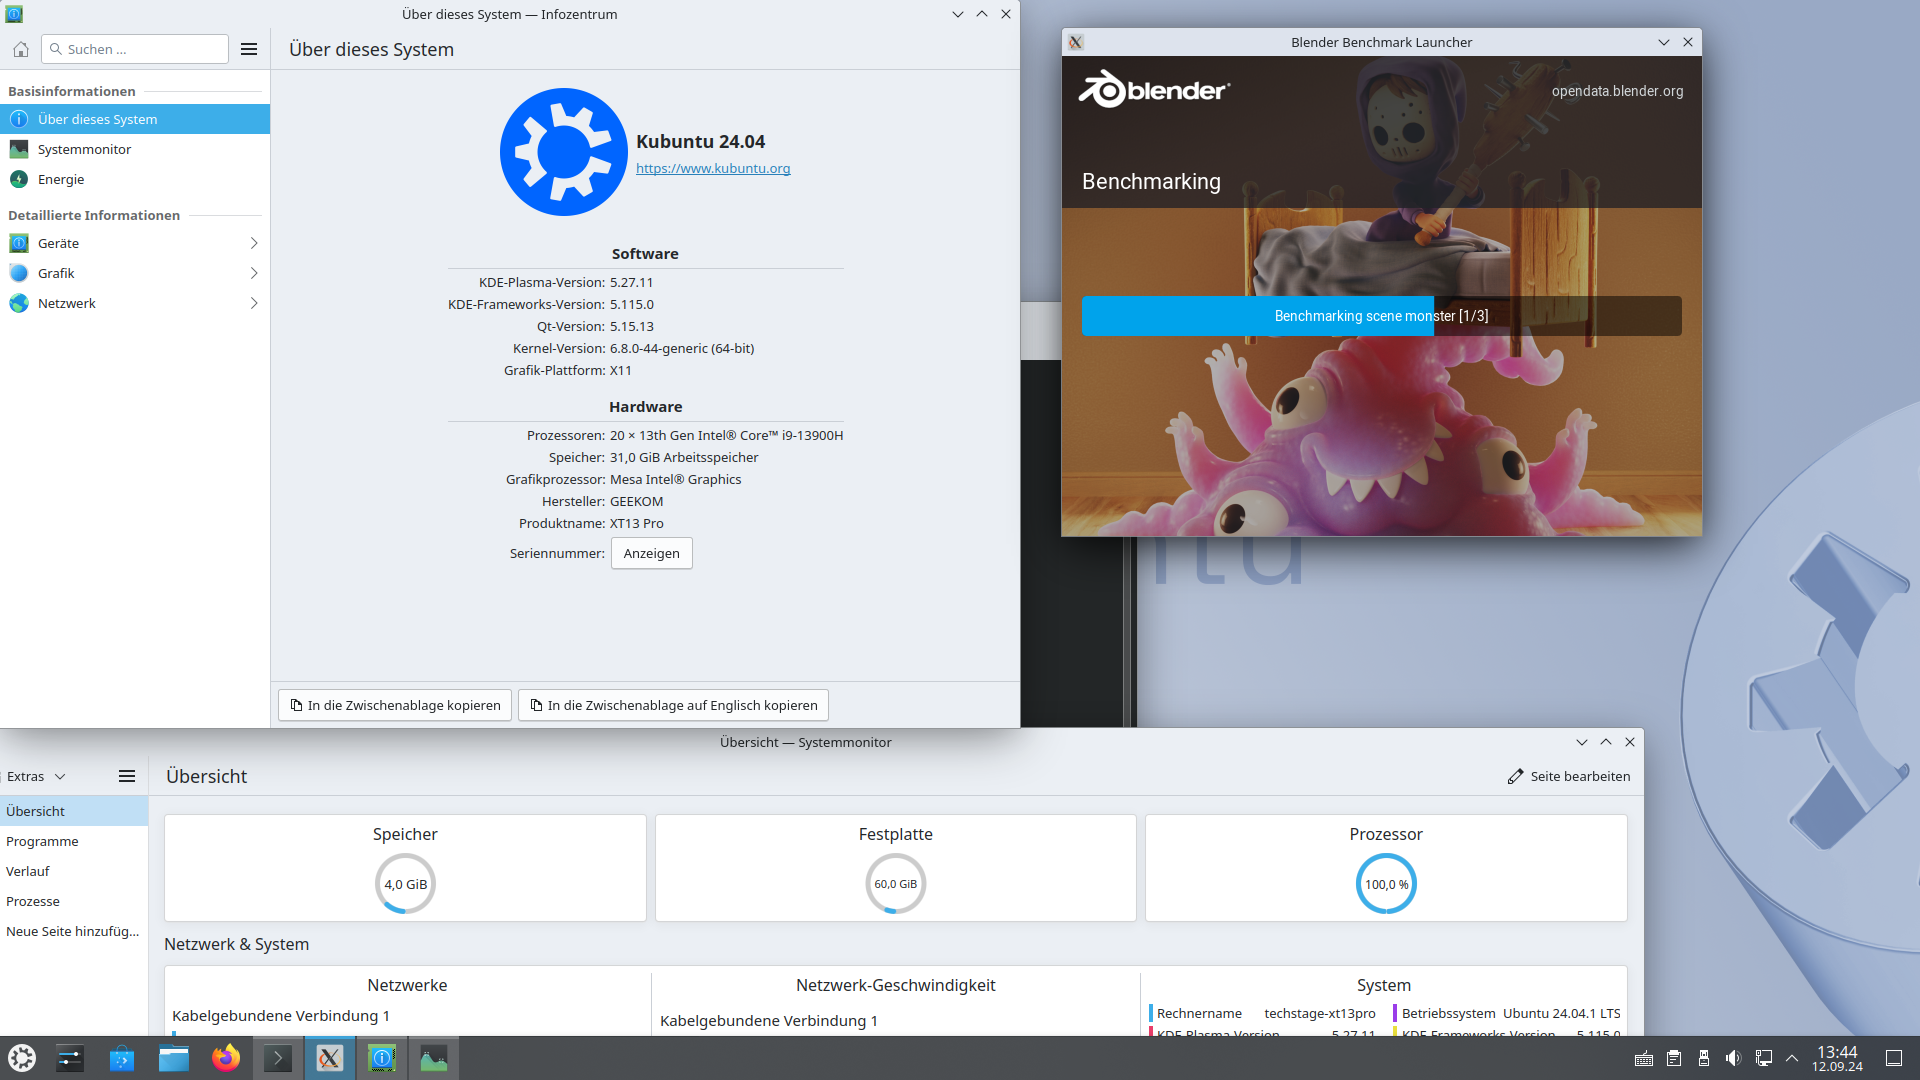Click the network connection tray icon
Screen dimensions: 1920x1080
1764,1058
